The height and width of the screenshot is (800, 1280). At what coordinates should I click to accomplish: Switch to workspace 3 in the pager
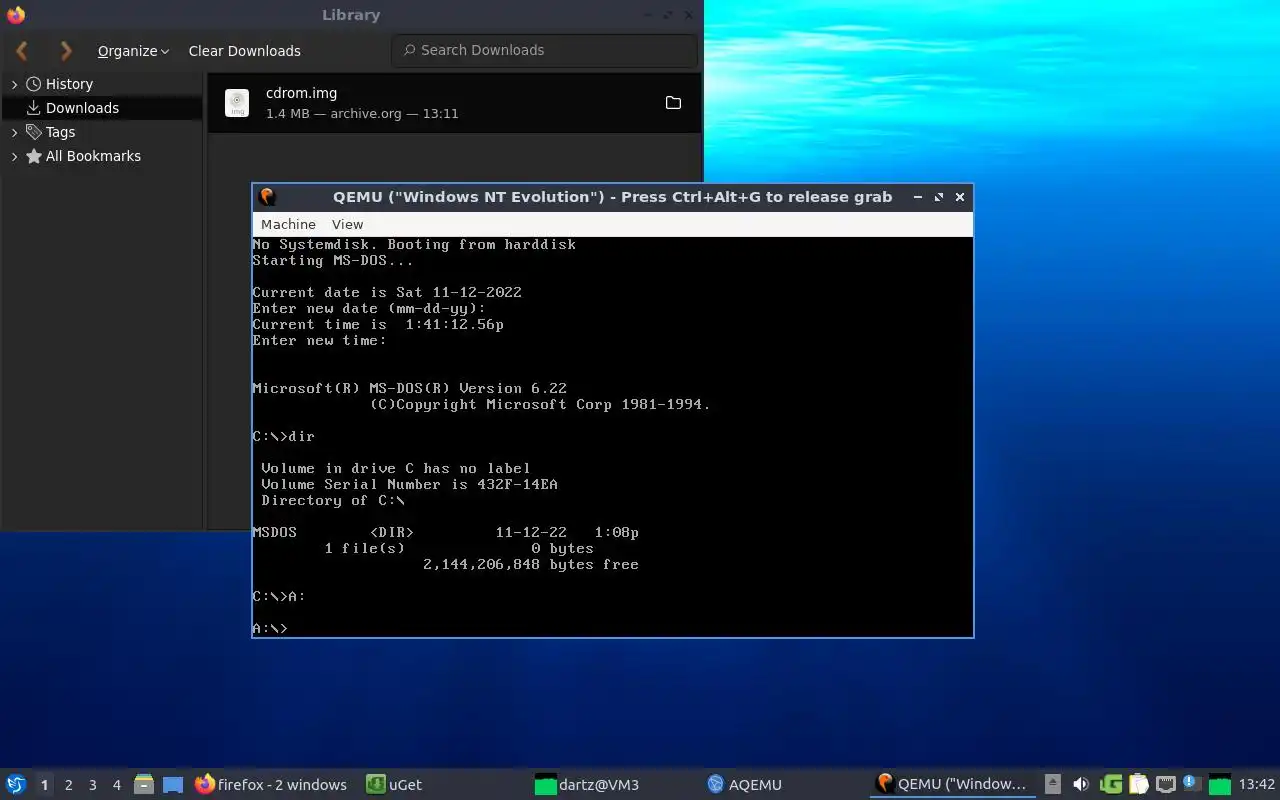click(x=93, y=785)
